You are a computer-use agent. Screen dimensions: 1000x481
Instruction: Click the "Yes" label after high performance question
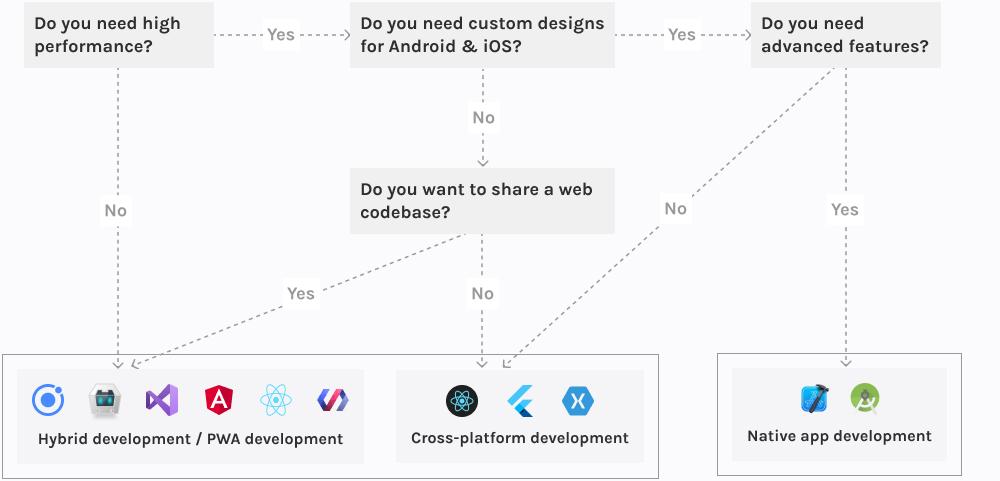(281, 35)
